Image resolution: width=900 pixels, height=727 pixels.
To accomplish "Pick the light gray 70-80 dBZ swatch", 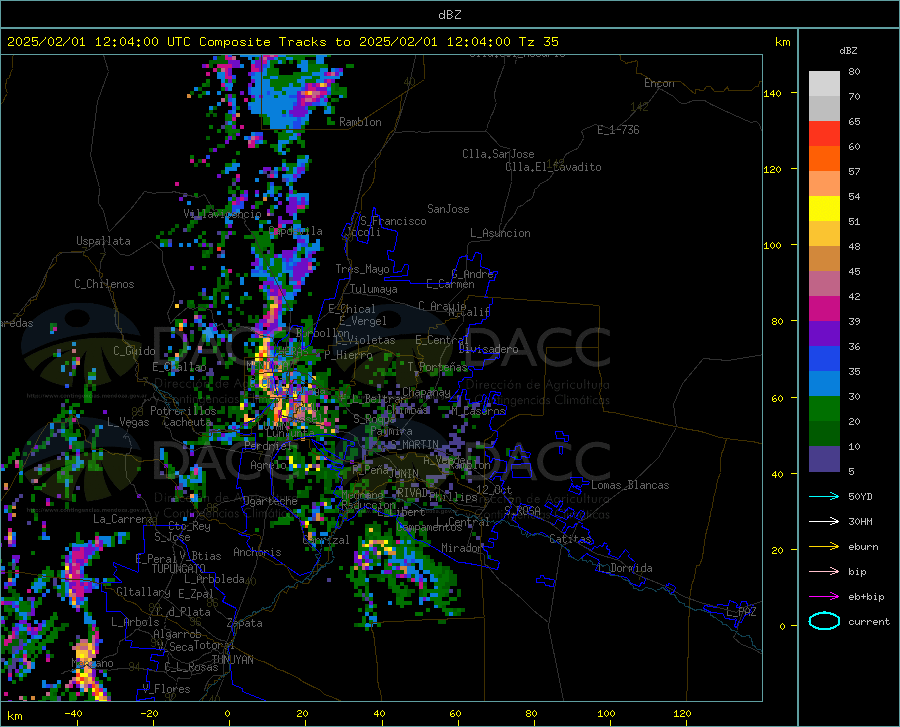I will [x=824, y=84].
